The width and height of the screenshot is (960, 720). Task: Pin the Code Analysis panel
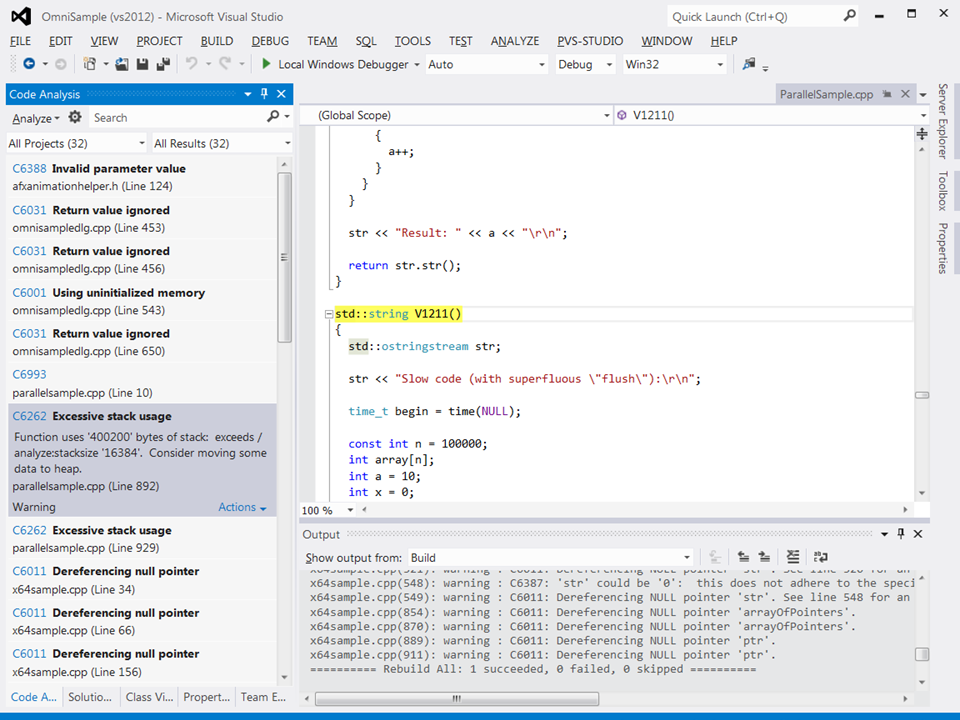click(x=264, y=94)
